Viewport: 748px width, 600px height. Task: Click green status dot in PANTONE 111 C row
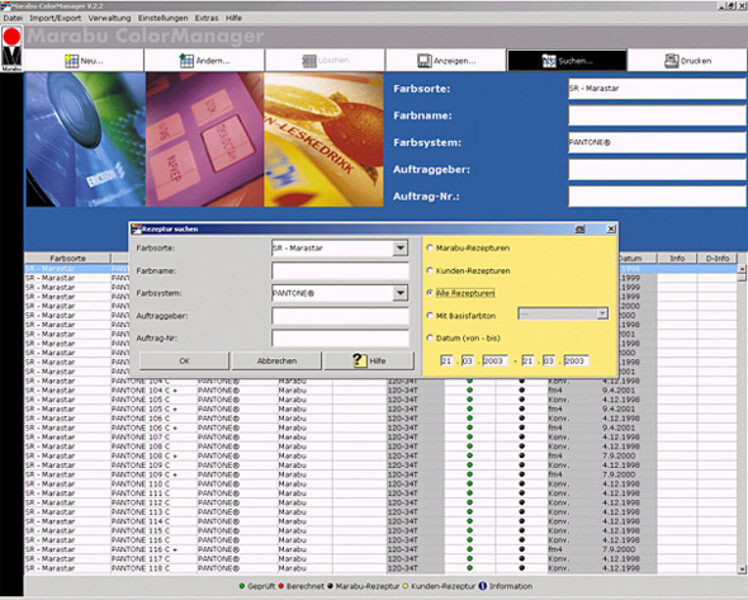click(x=470, y=493)
